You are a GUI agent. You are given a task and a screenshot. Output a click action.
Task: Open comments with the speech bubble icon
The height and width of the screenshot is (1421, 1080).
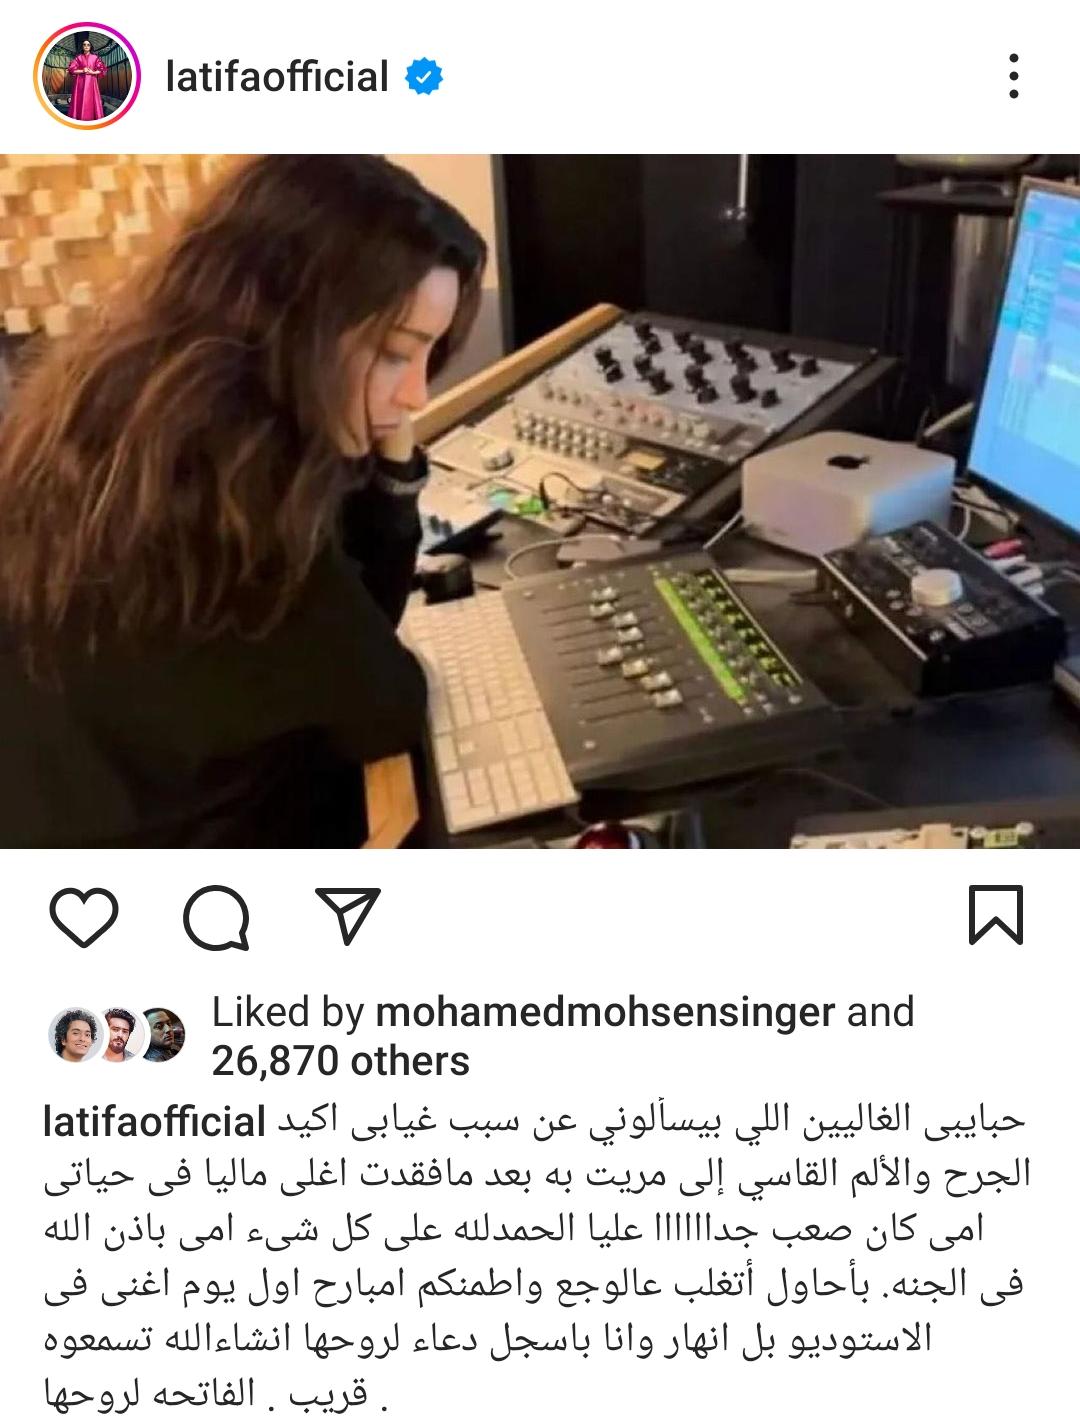point(216,917)
